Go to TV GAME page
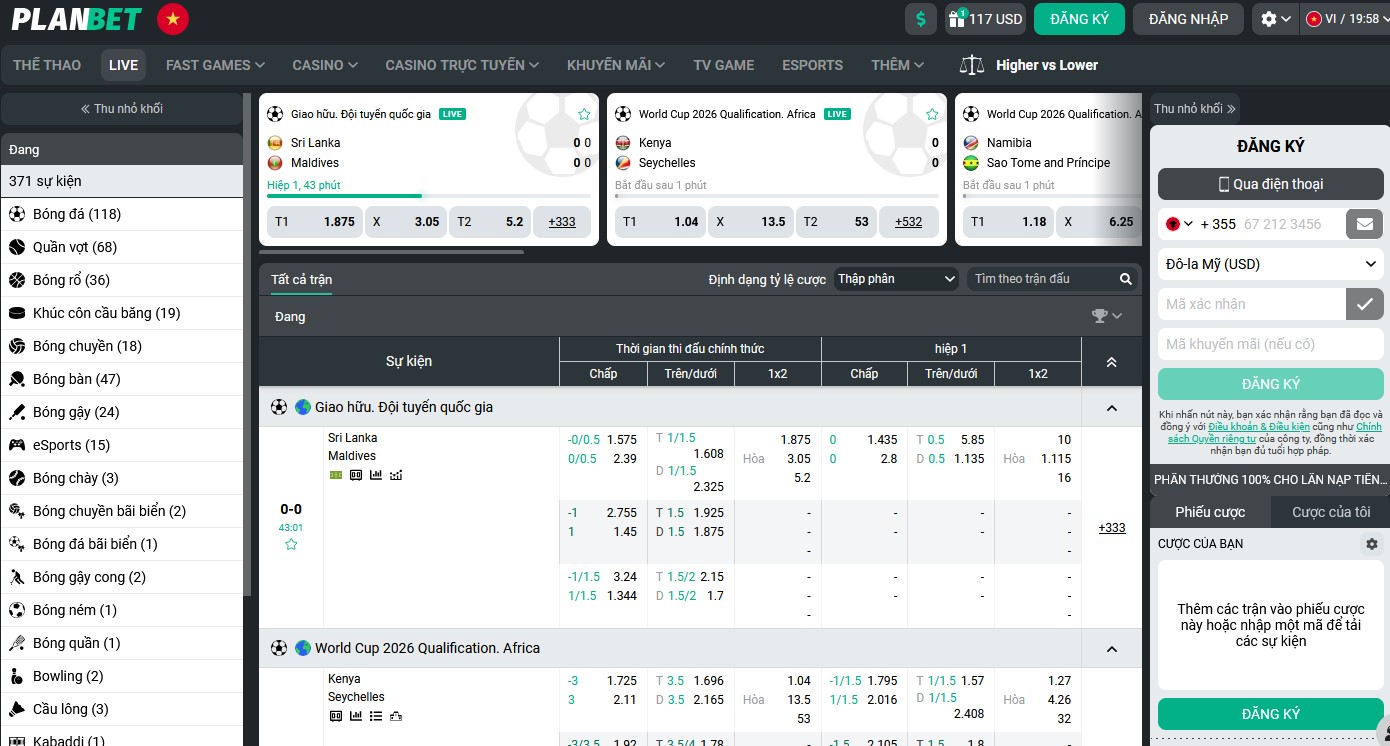 pos(724,65)
